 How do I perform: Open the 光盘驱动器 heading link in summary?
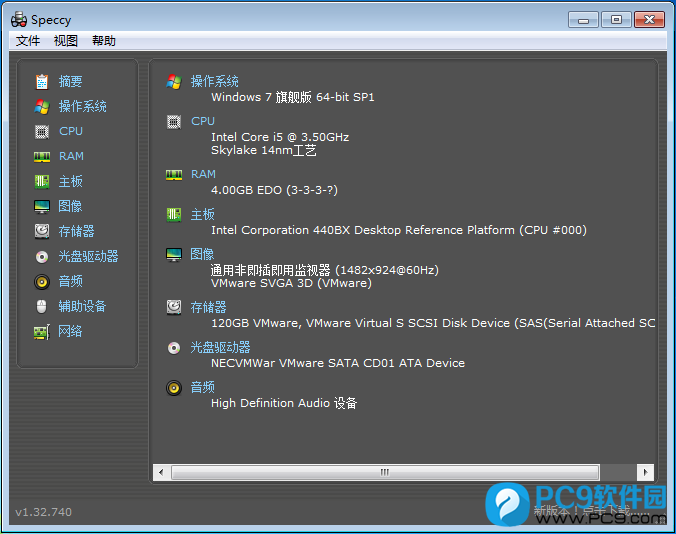(x=220, y=347)
